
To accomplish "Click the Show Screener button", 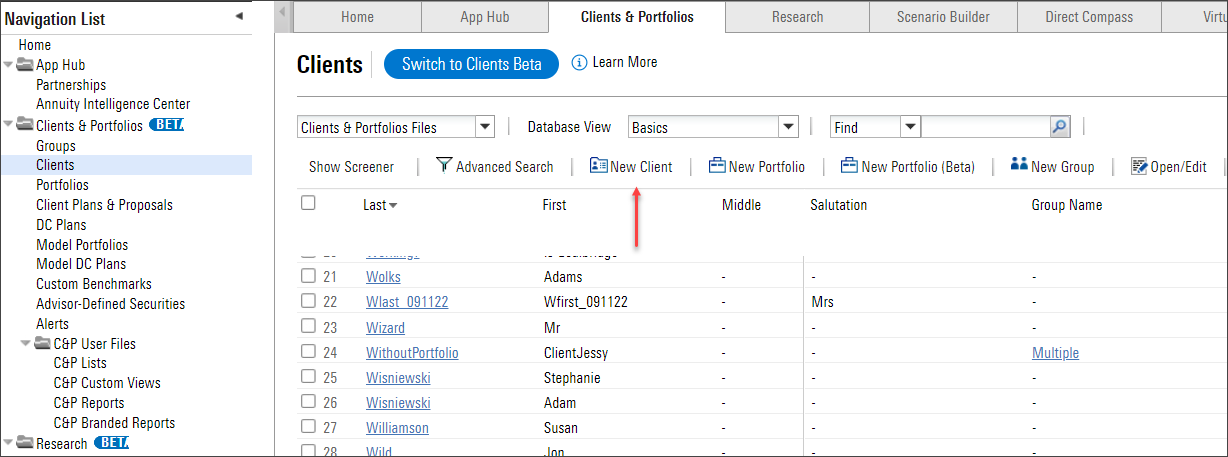I will [351, 167].
